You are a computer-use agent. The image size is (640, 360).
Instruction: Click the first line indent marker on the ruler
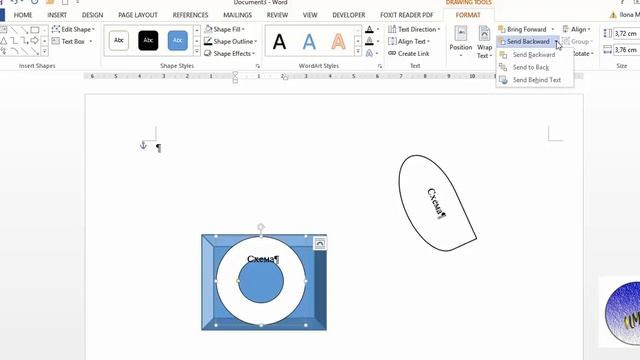pyautogui.click(x=235, y=74)
